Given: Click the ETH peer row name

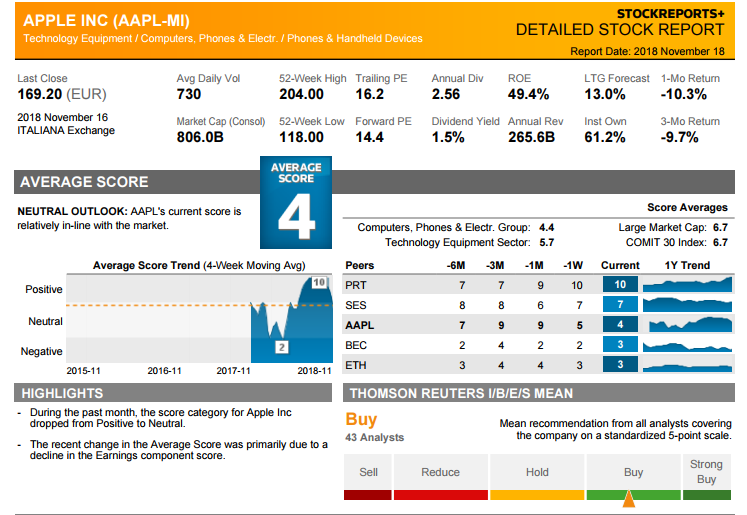Looking at the screenshot, I should 356,365.
